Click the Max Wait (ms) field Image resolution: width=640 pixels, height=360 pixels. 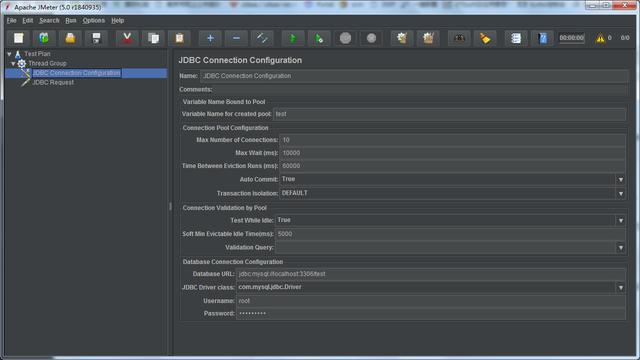click(x=452, y=153)
